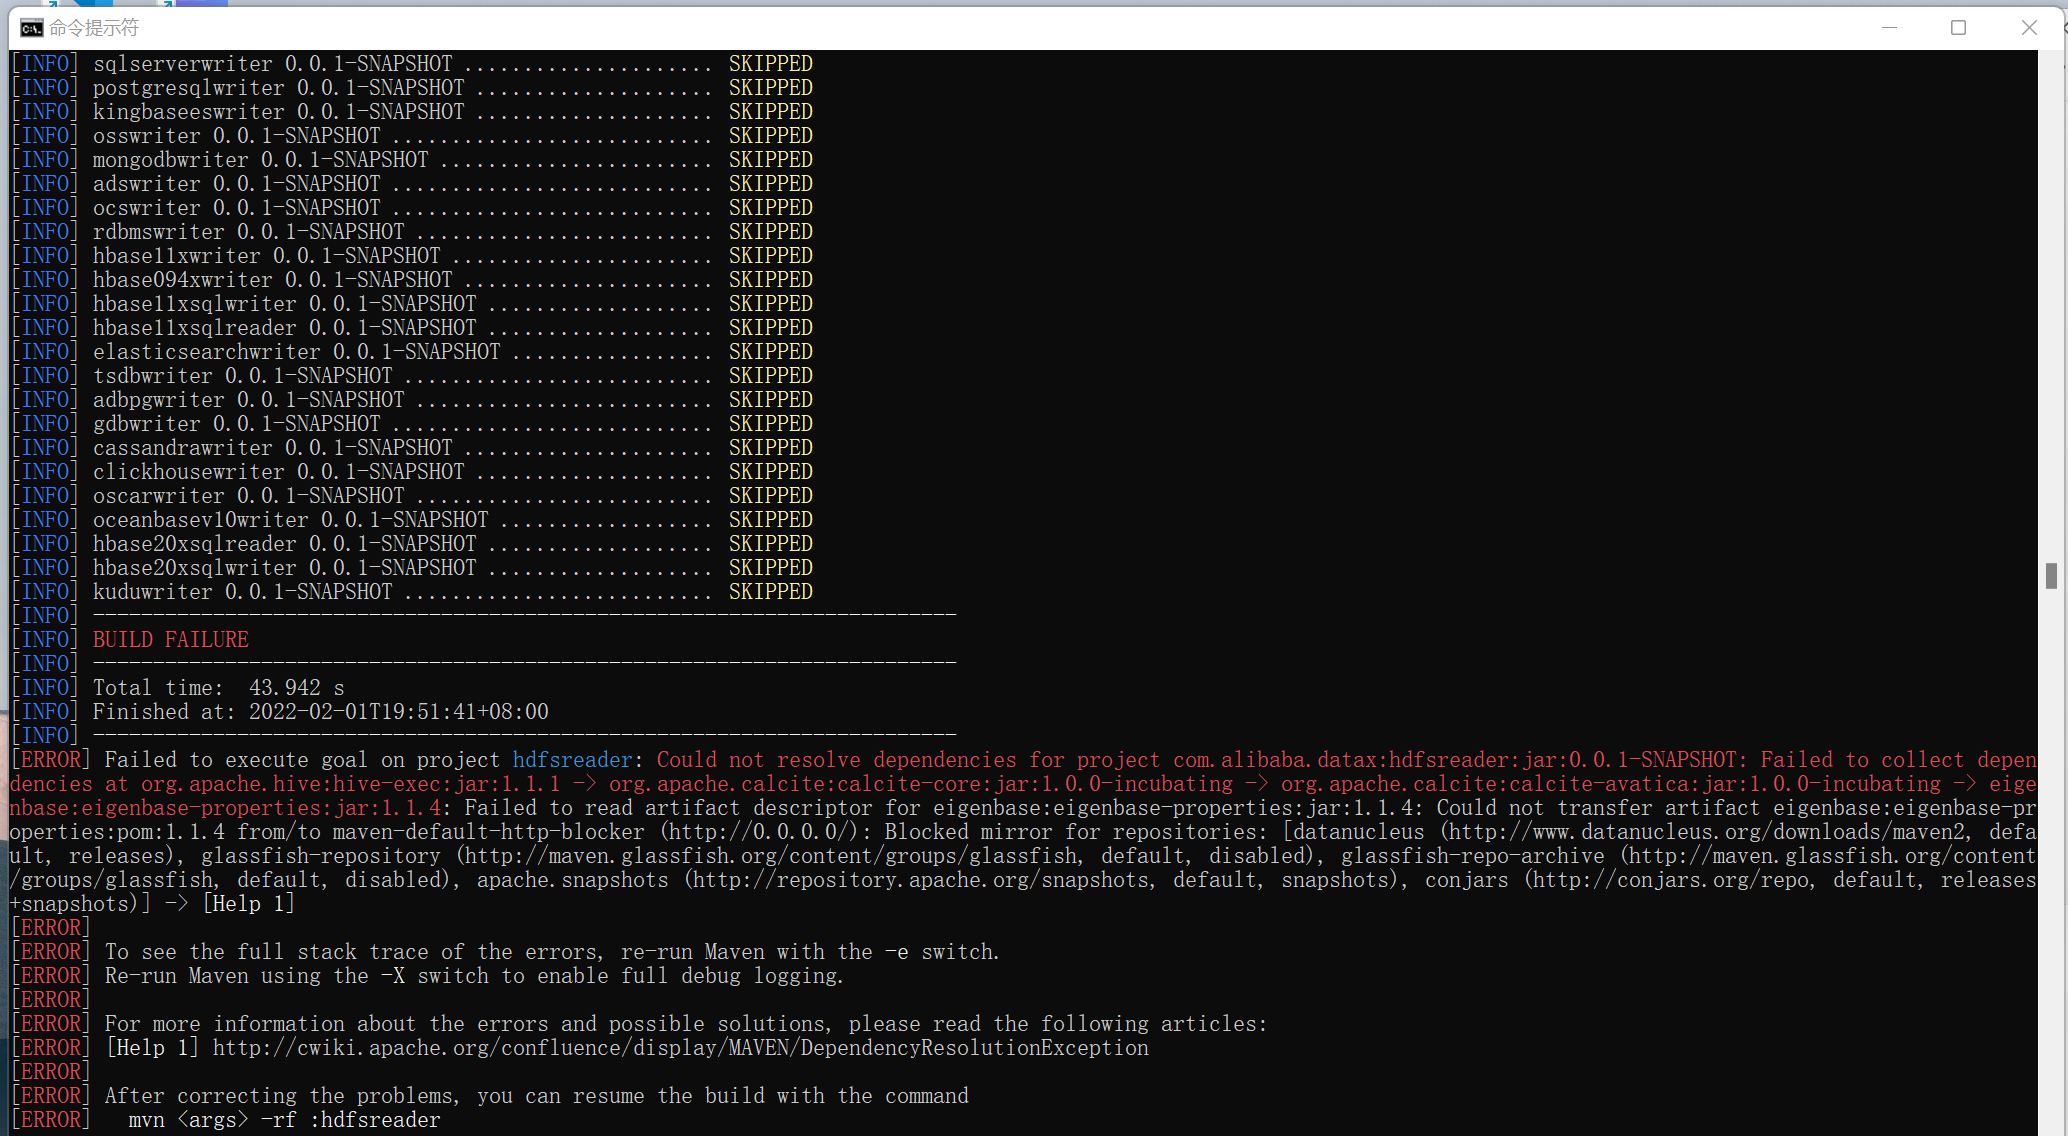Click the DependencyResolutionException help URL
This screenshot has height=1136, width=2068.
pos(680,1048)
